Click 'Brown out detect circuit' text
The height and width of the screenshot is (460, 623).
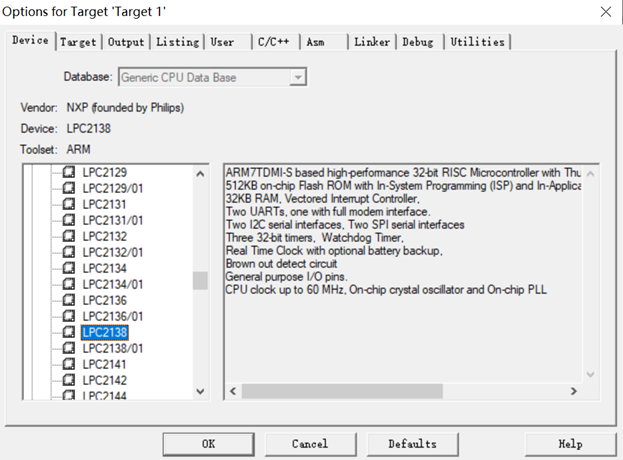281,264
